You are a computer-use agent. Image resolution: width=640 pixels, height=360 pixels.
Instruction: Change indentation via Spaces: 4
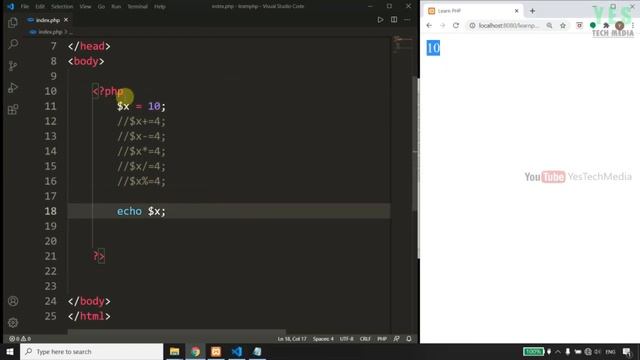(x=323, y=339)
